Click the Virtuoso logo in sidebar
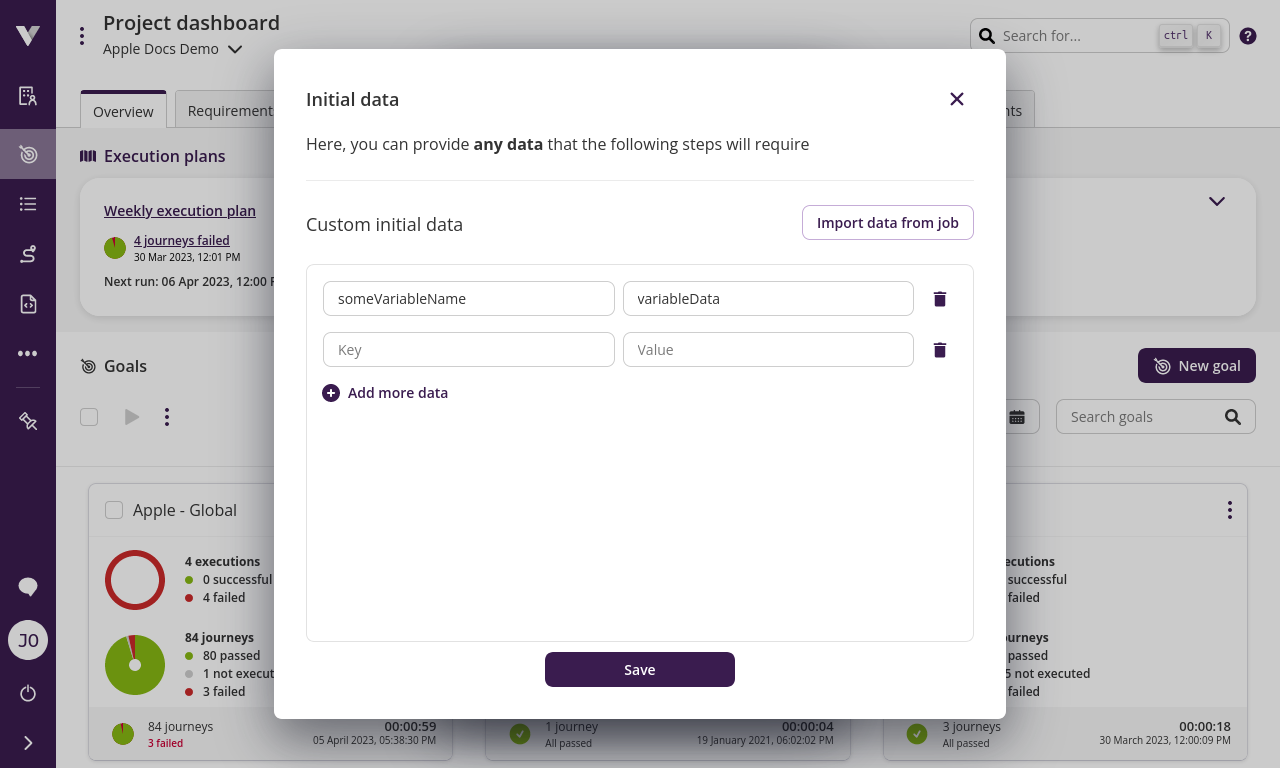The height and width of the screenshot is (768, 1280). [28, 36]
